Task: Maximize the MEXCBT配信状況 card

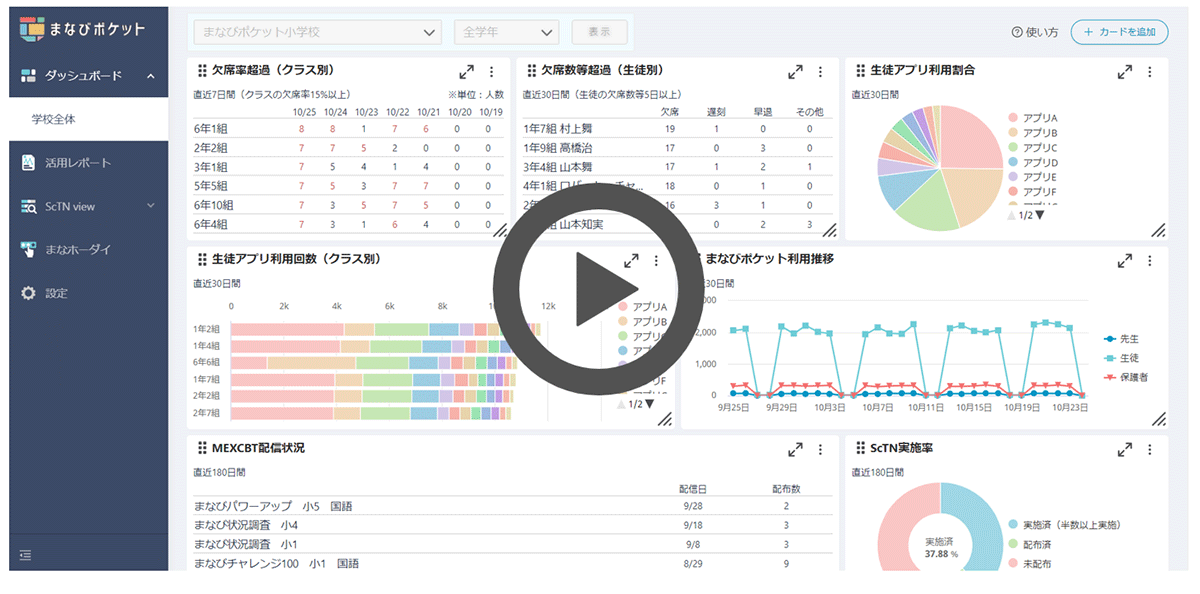Action: [795, 449]
